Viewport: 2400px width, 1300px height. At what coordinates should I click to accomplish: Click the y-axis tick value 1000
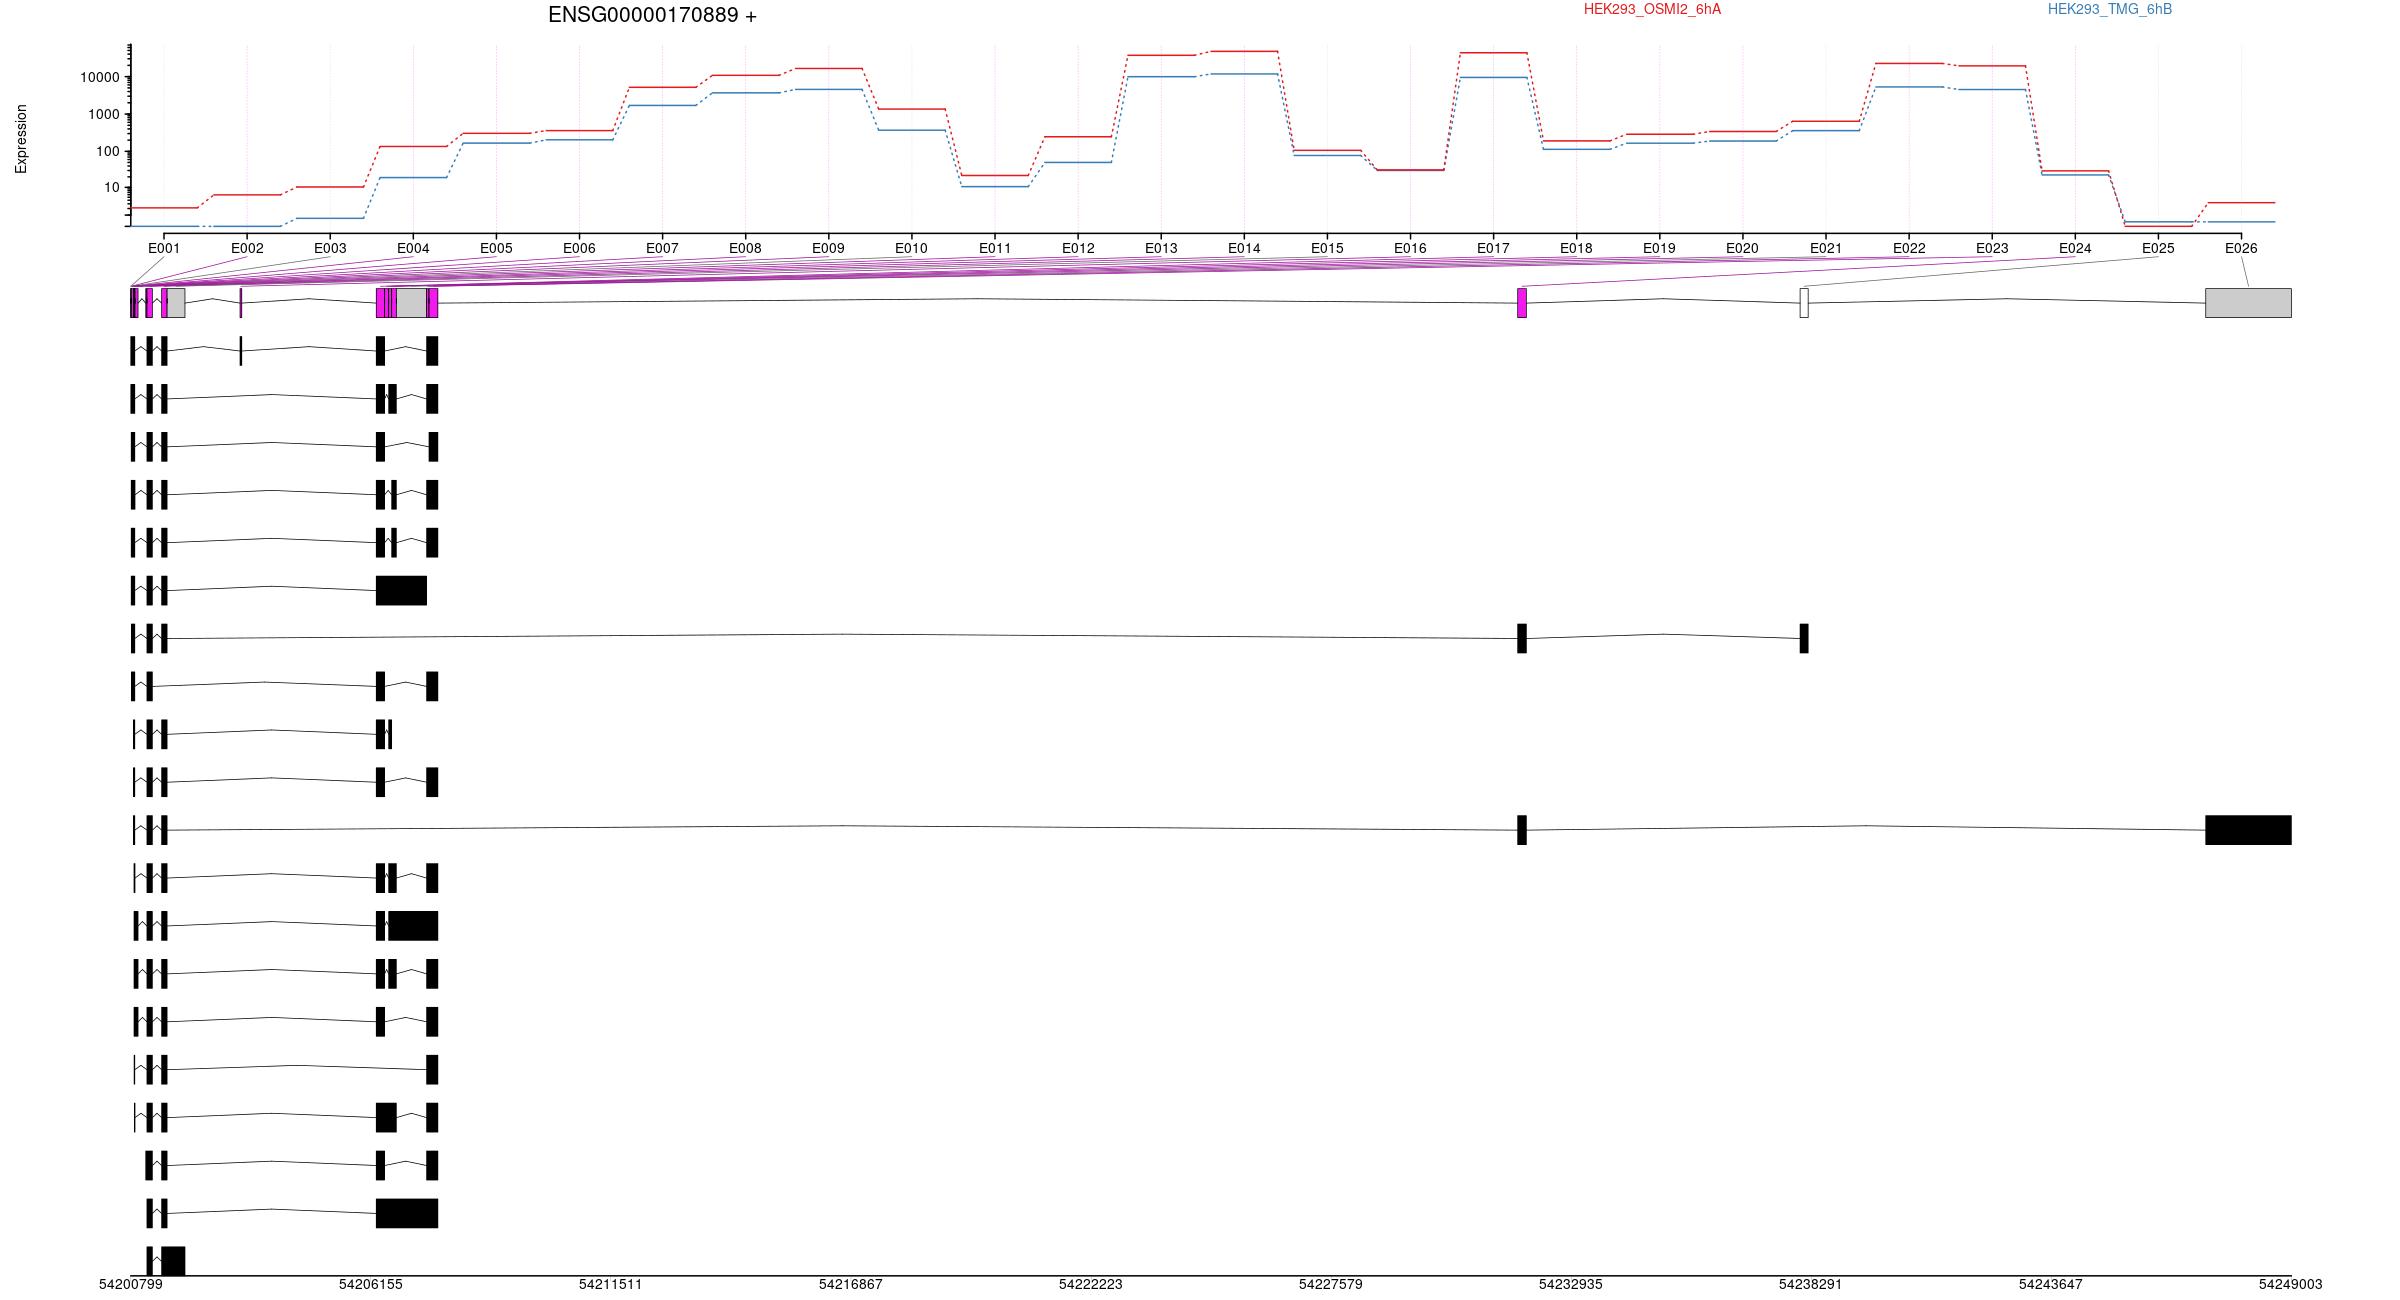point(103,114)
